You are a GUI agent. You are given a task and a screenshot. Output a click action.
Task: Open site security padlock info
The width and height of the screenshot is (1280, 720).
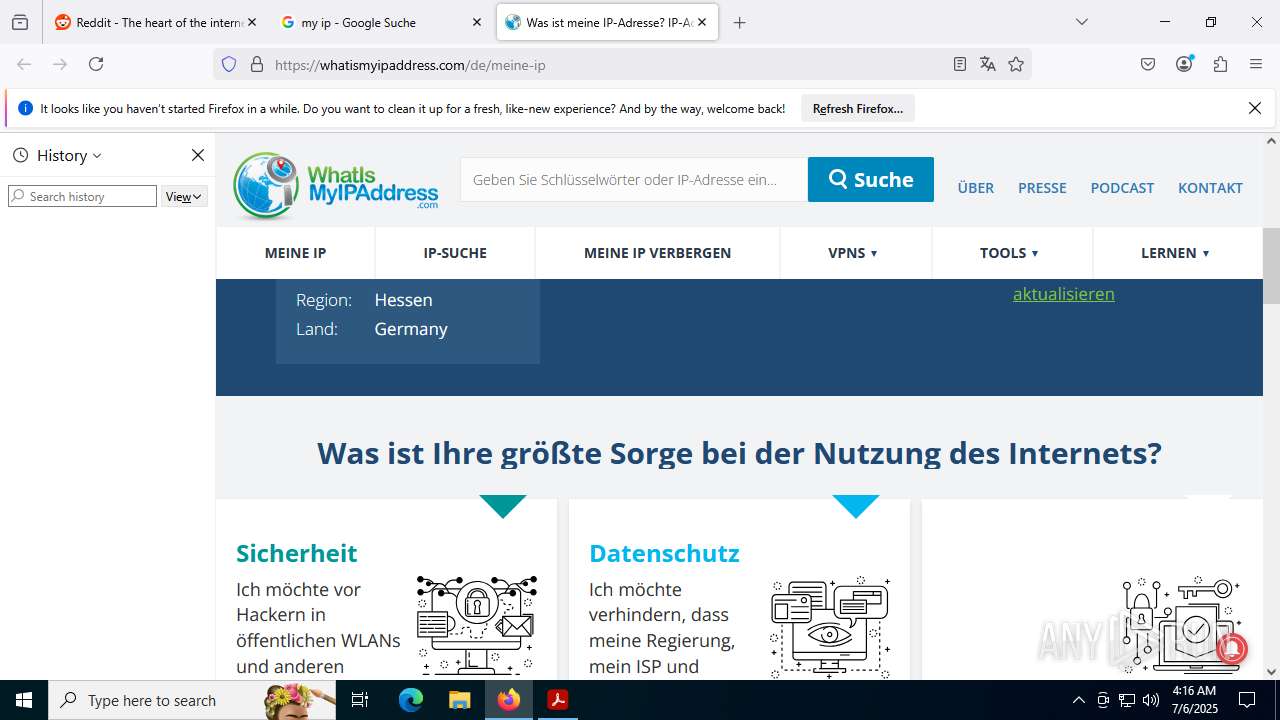[x=257, y=64]
